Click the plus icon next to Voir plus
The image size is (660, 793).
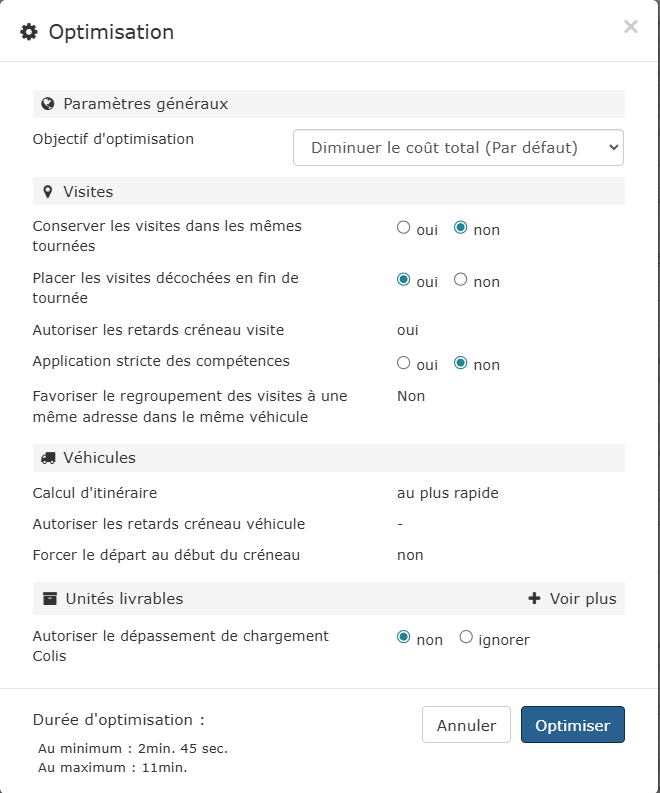point(534,599)
